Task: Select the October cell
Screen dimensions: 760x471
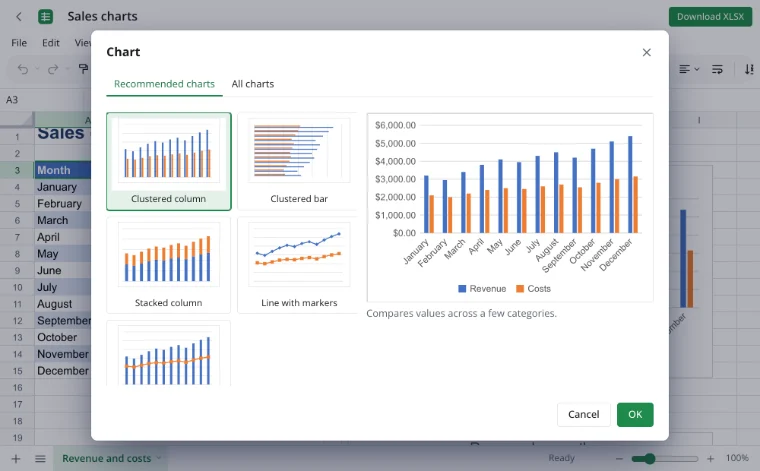Action: click(63, 337)
